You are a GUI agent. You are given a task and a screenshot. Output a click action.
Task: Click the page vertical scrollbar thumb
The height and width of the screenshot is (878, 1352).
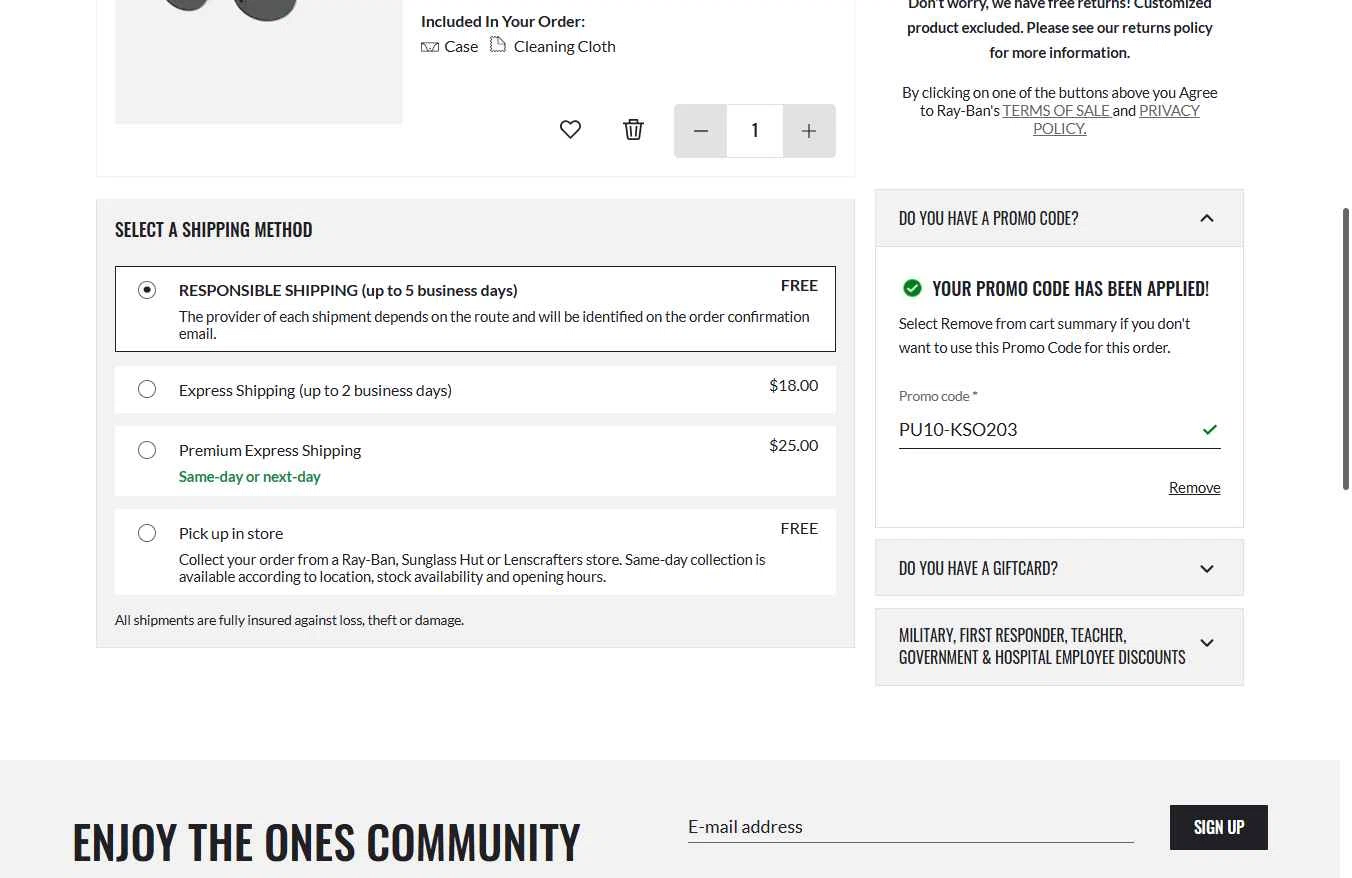pyautogui.click(x=1346, y=348)
